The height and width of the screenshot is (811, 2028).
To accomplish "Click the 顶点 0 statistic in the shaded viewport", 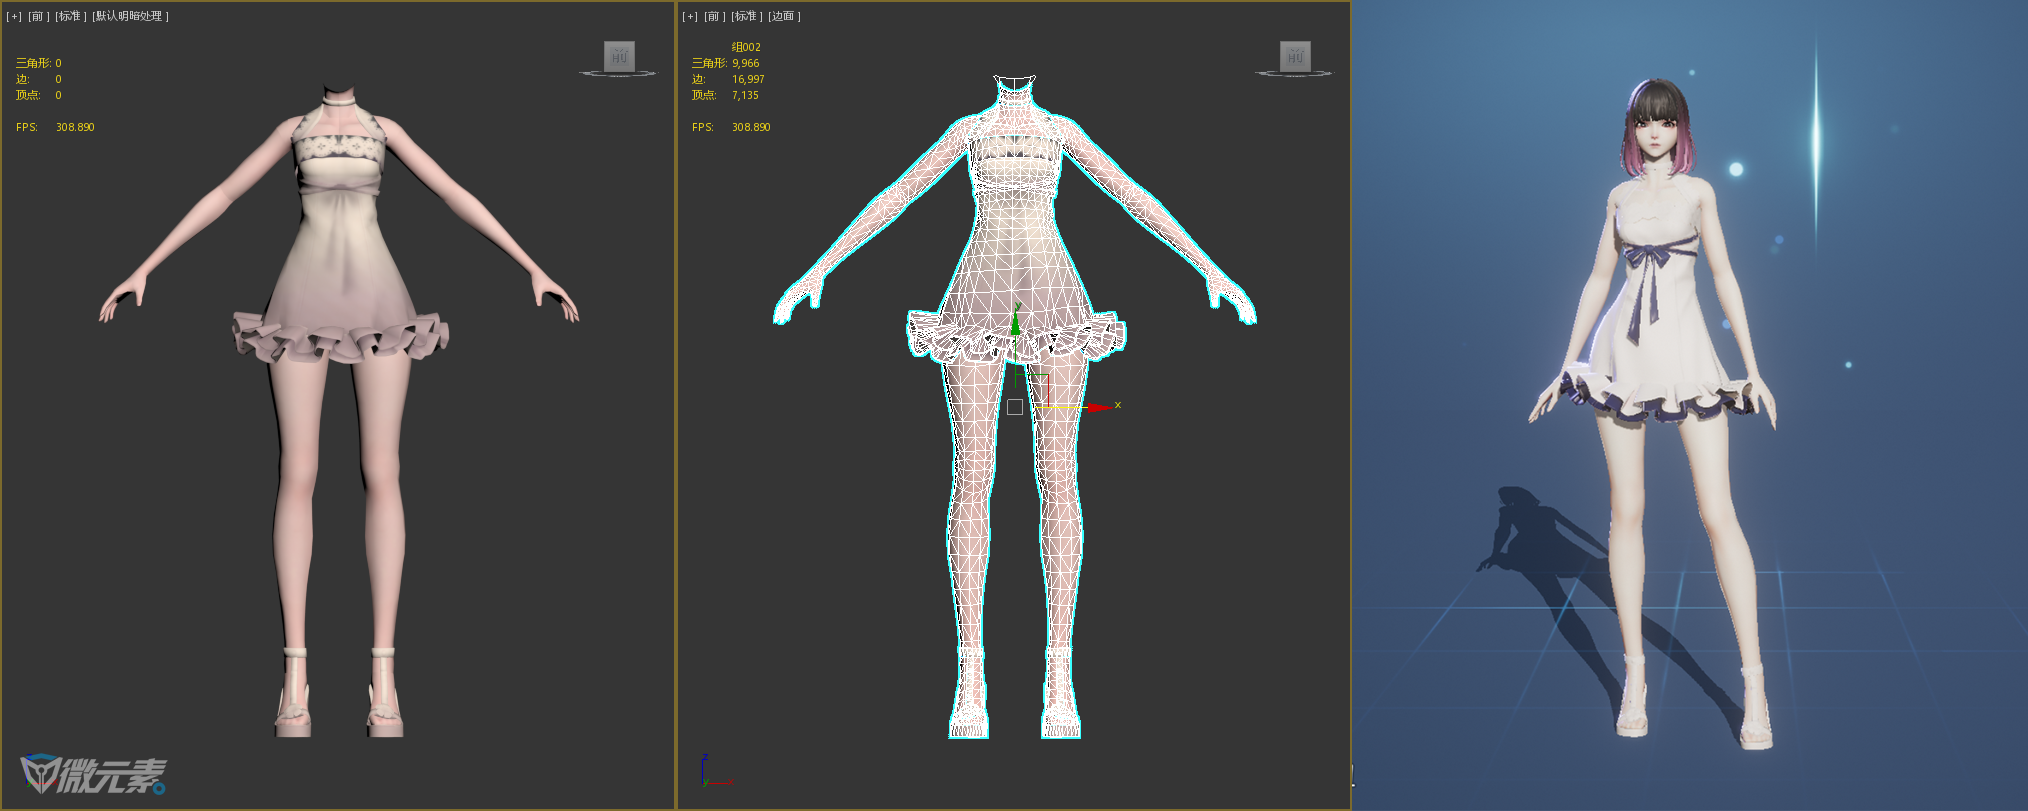I will (38, 95).
